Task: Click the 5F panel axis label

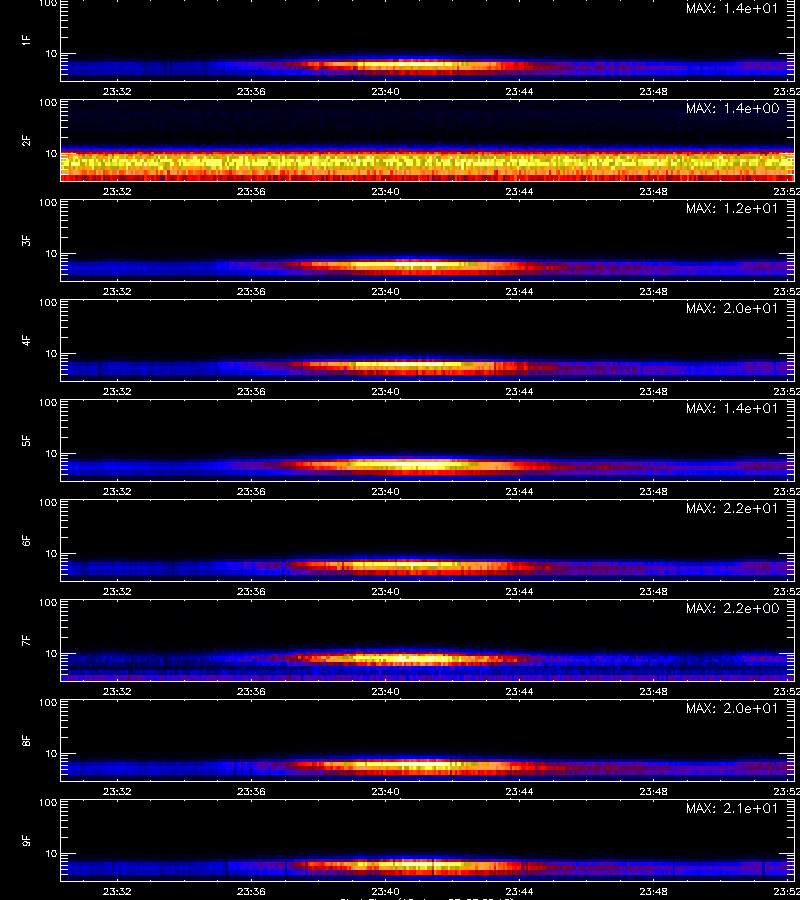Action: pyautogui.click(x=26, y=440)
